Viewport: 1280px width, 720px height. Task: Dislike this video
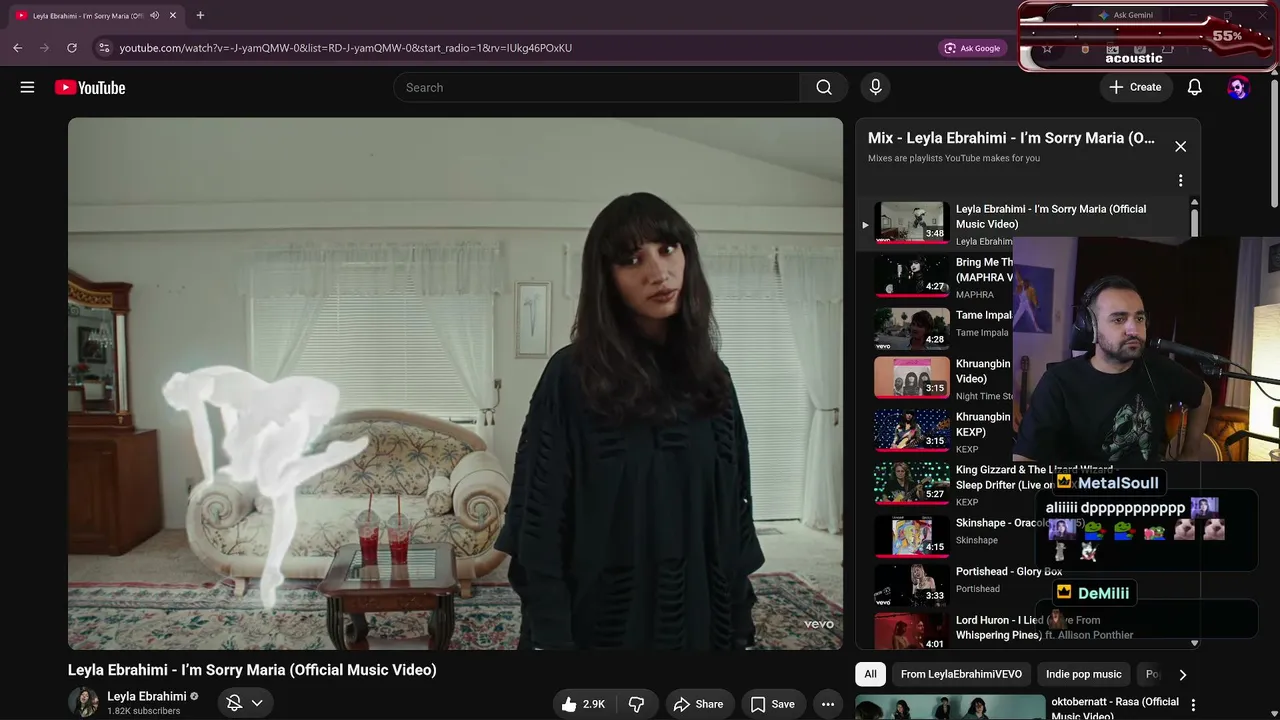point(636,704)
